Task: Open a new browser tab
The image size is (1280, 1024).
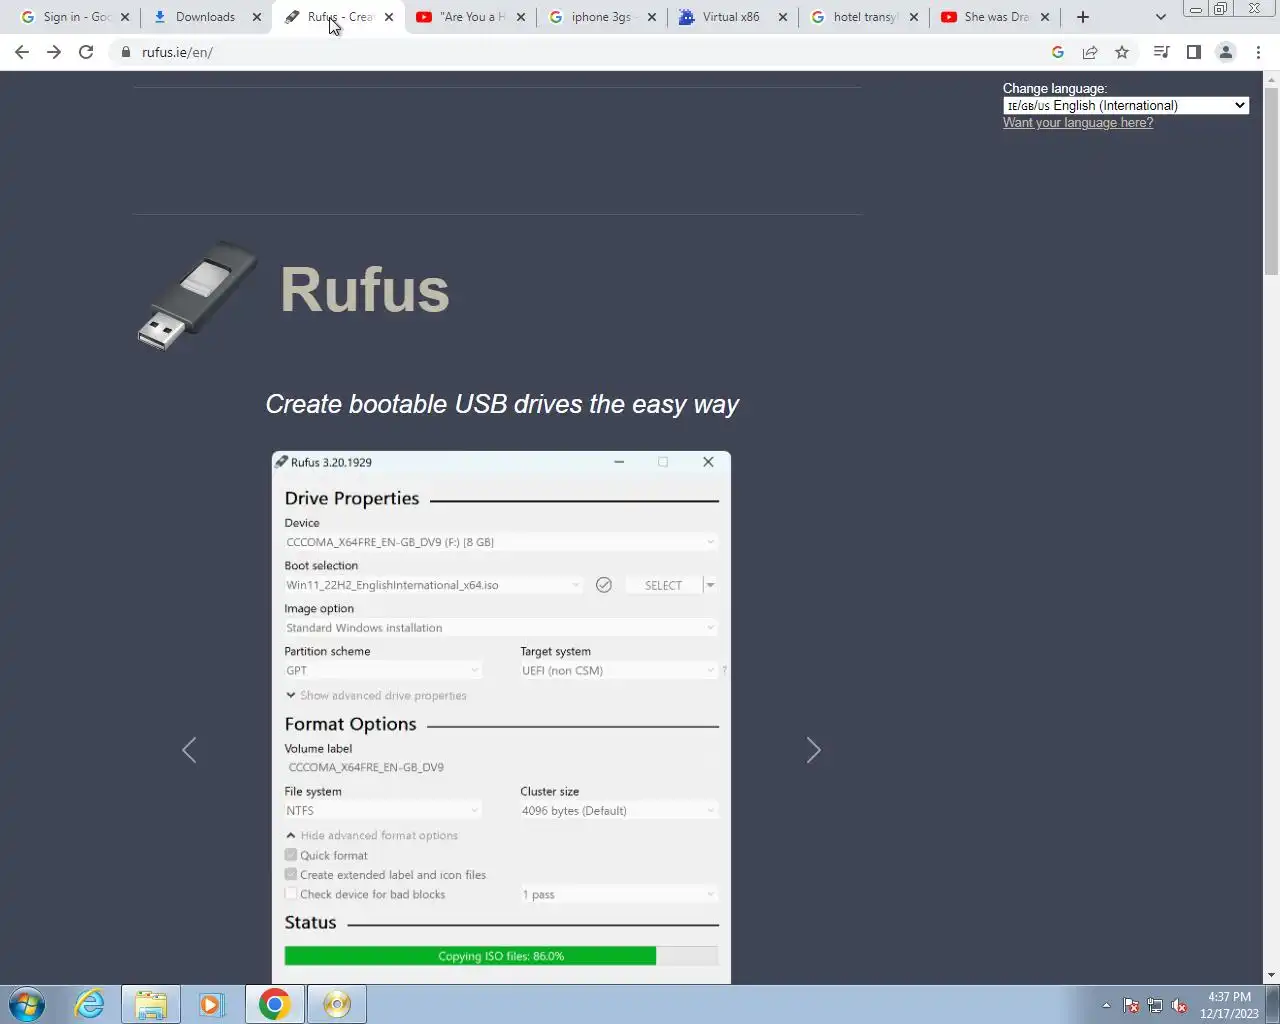Action: [x=1083, y=17]
